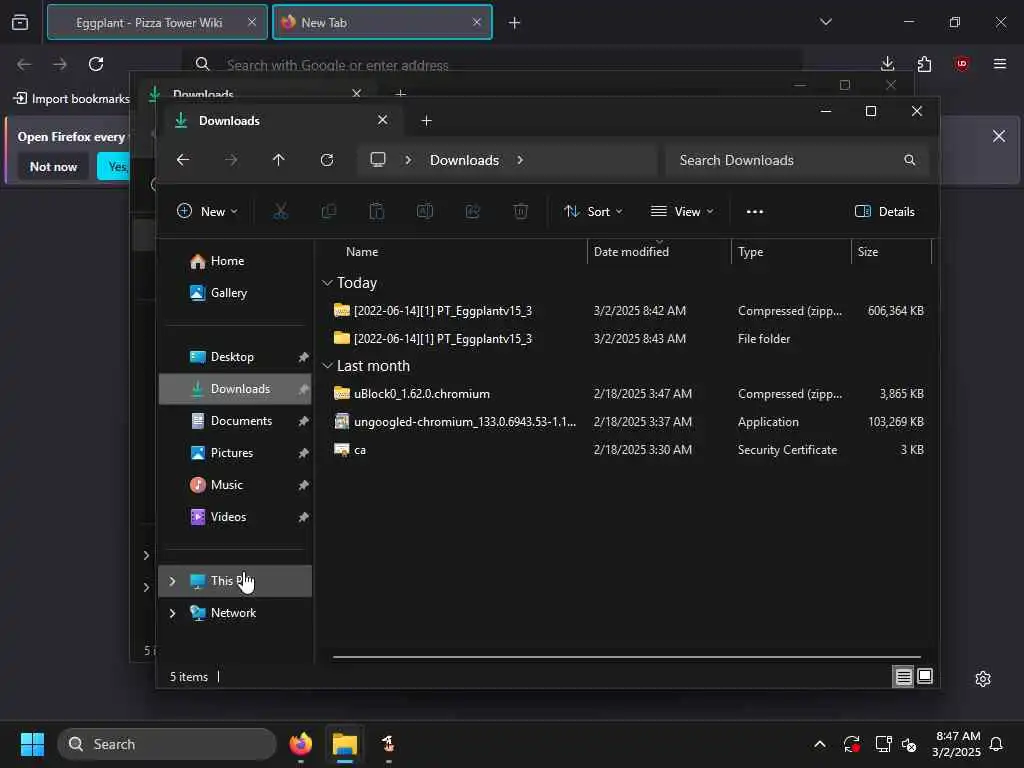Click the Paste clipboard icon in toolbar

pyautogui.click(x=377, y=212)
